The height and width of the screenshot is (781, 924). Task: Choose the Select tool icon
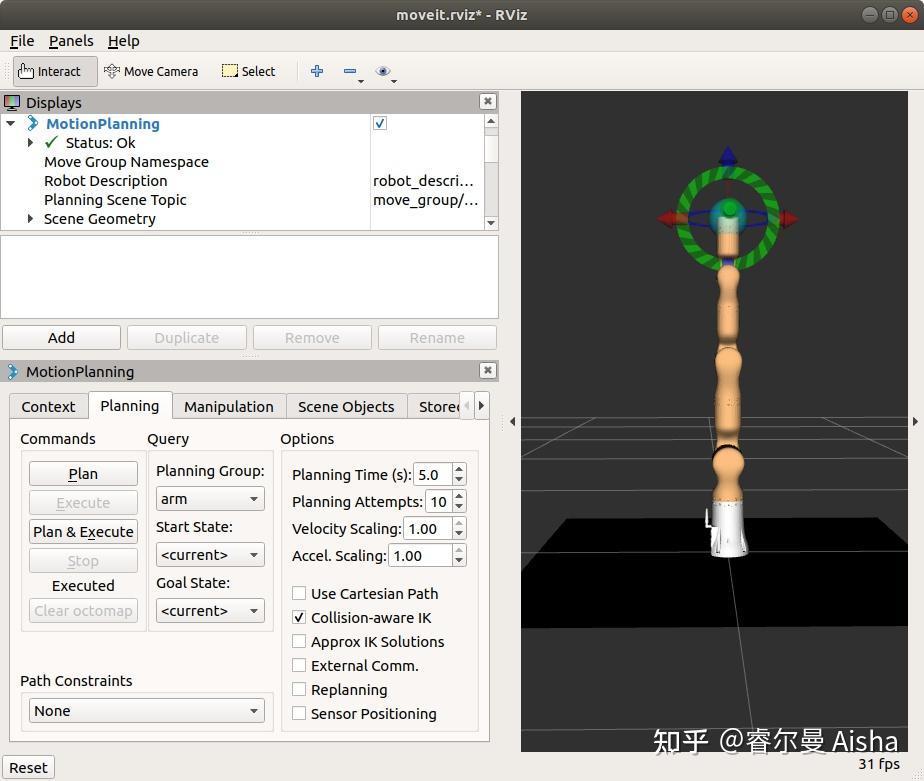pos(248,71)
